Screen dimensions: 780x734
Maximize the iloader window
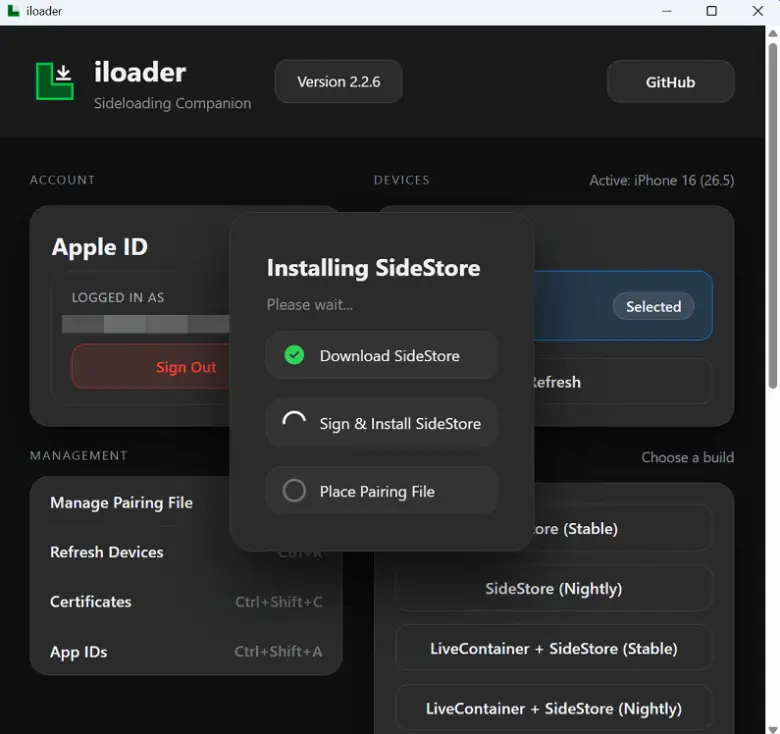click(712, 11)
